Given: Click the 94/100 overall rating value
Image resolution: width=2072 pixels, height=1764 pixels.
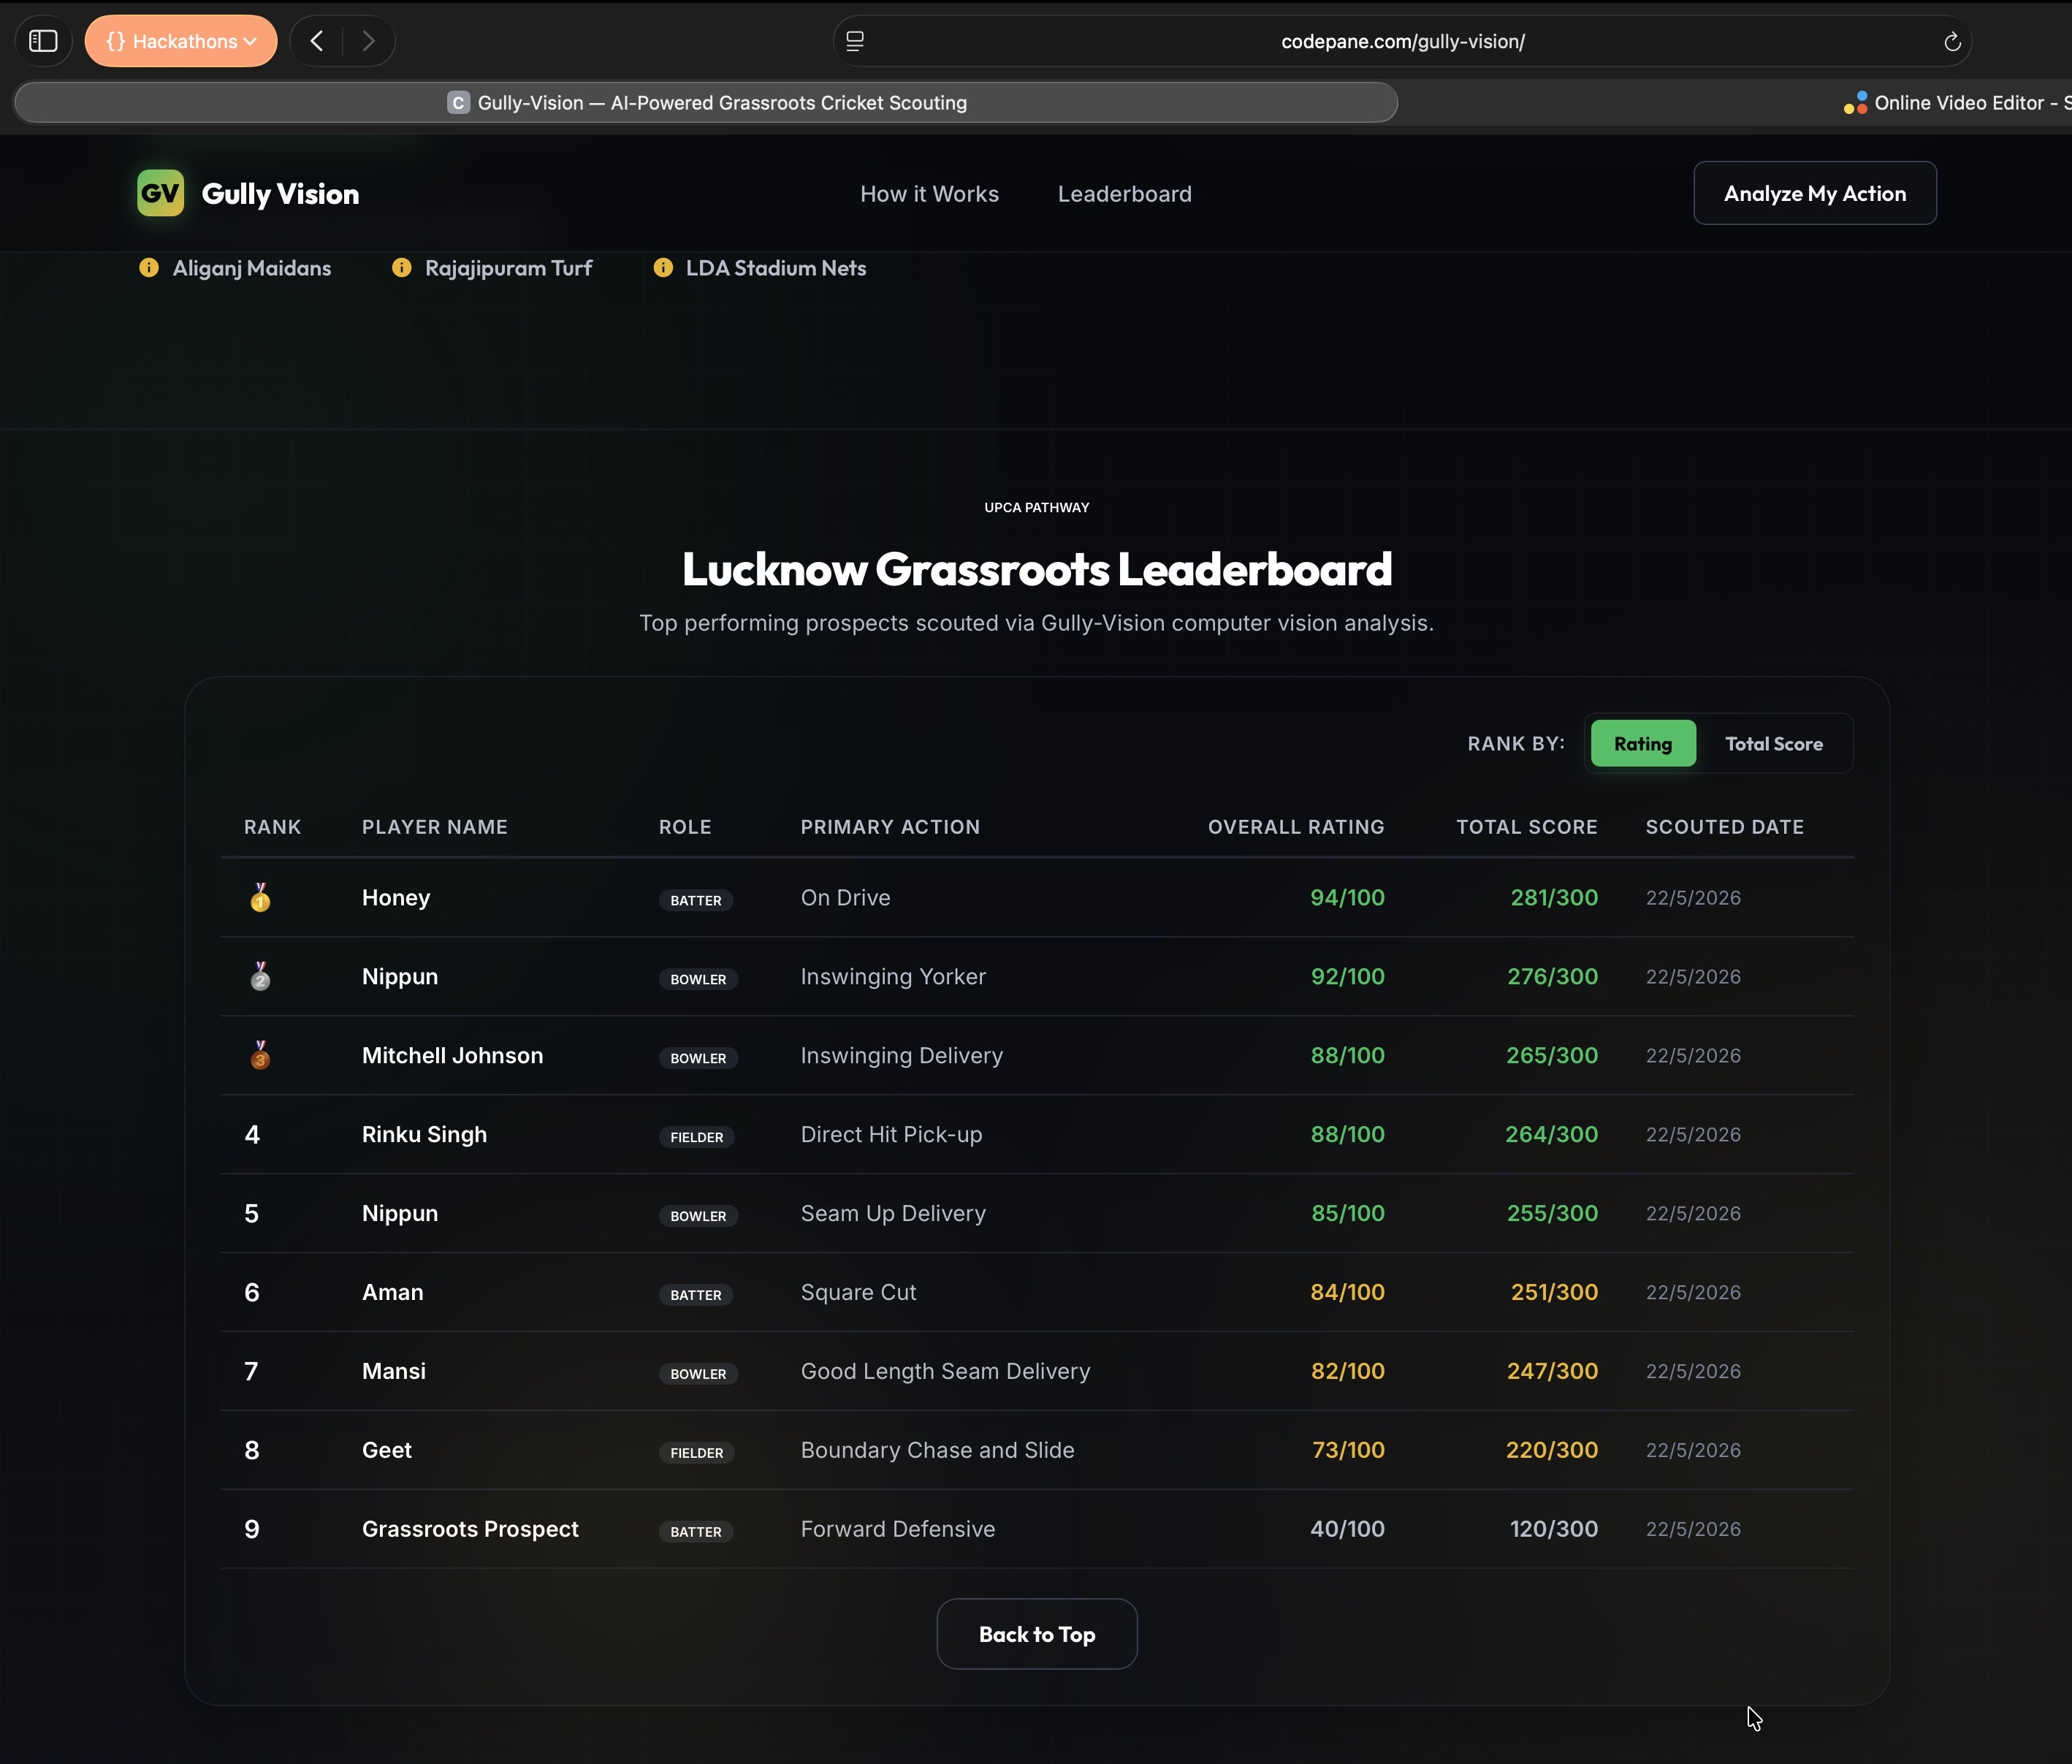Looking at the screenshot, I should pos(1347,898).
